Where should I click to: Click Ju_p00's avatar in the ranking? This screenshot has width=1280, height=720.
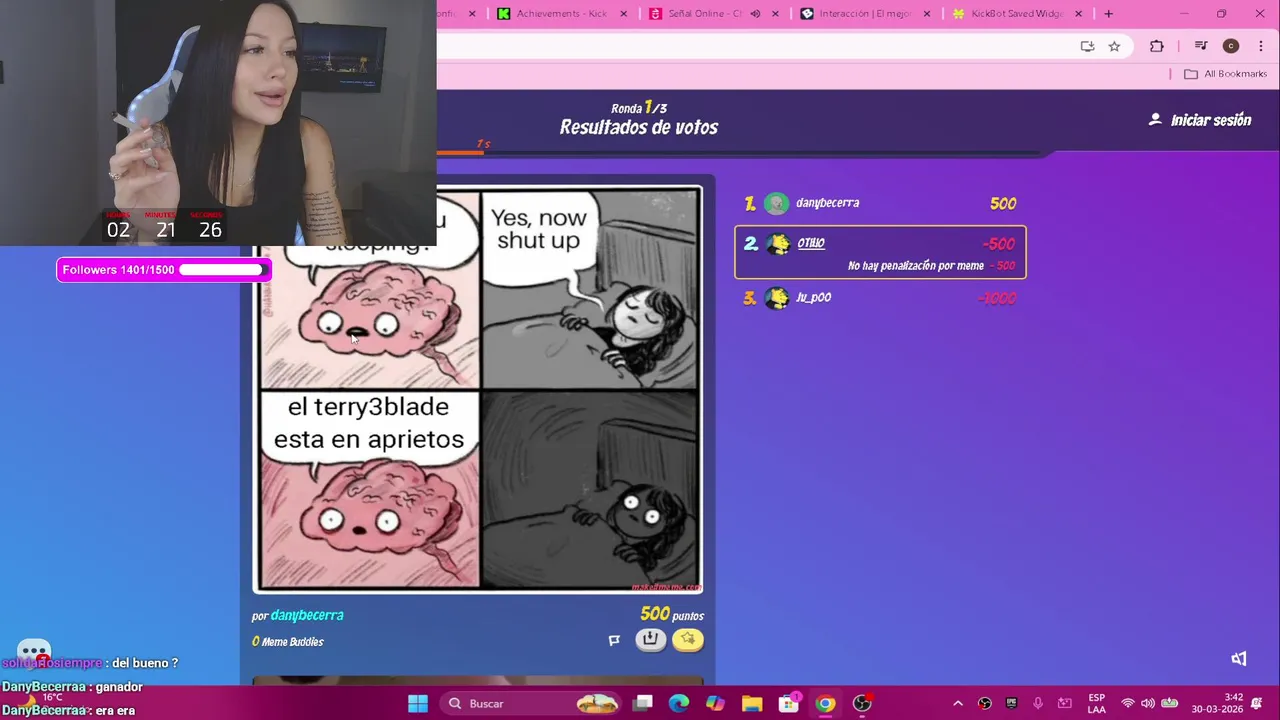776,298
